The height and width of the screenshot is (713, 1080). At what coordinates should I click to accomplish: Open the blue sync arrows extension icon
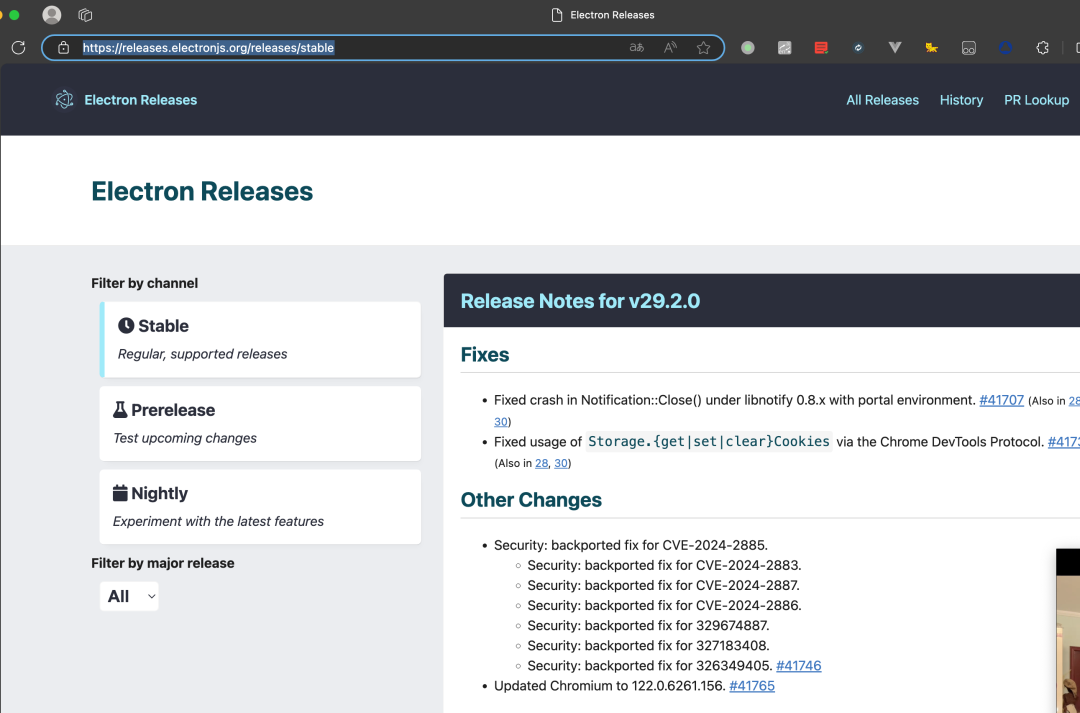(x=858, y=48)
